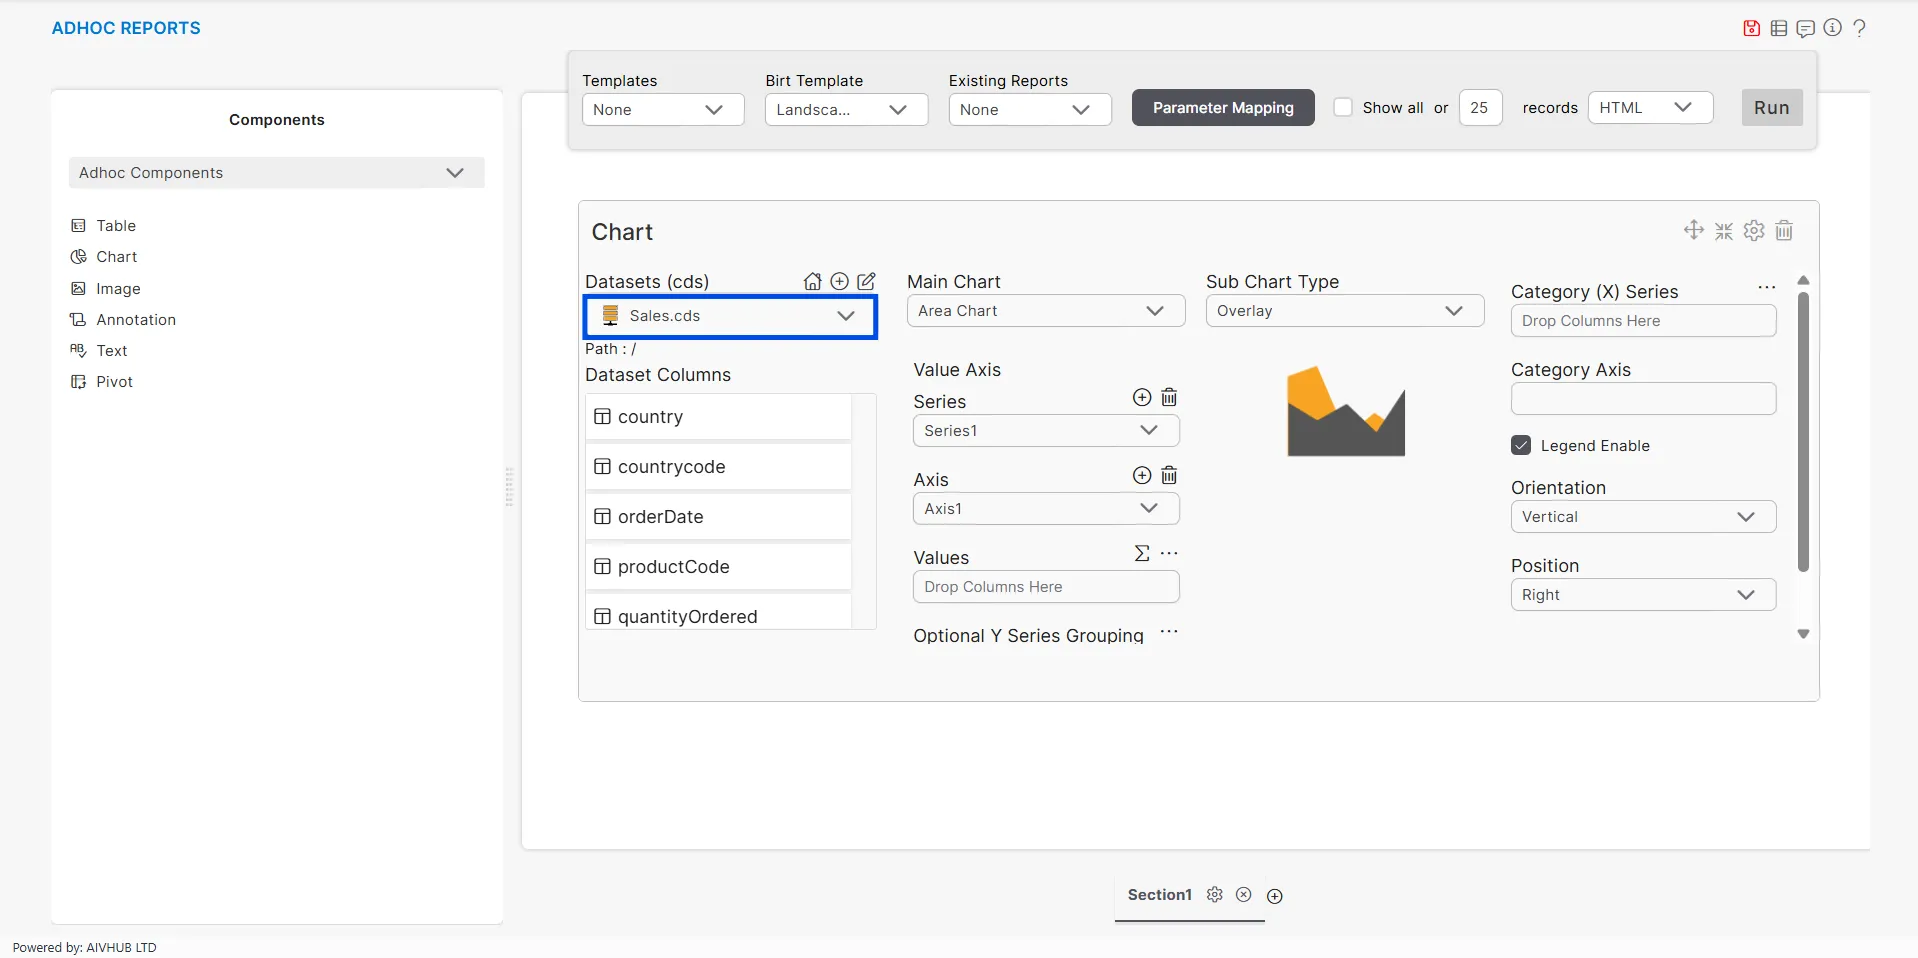The width and height of the screenshot is (1918, 958).
Task: Click the home icon beside Datasets
Action: pyautogui.click(x=812, y=282)
